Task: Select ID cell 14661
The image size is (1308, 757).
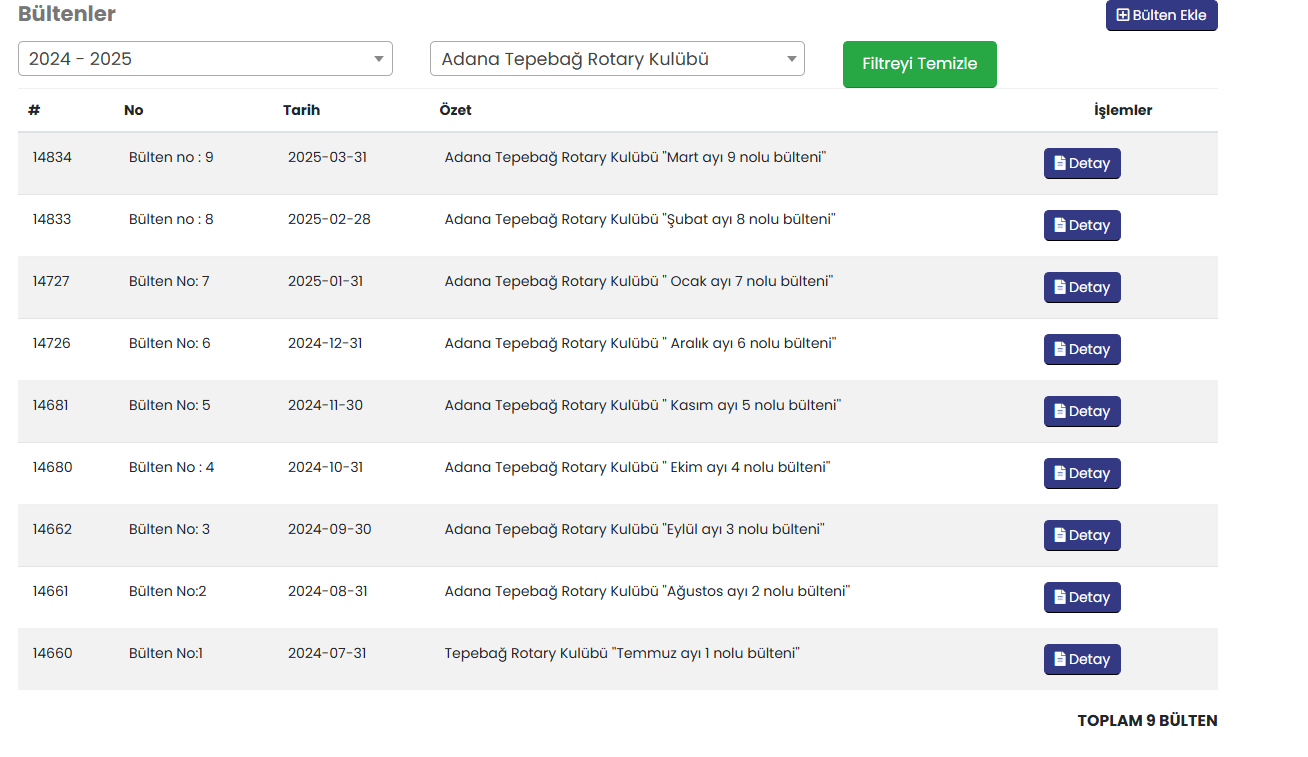Action: 50,591
